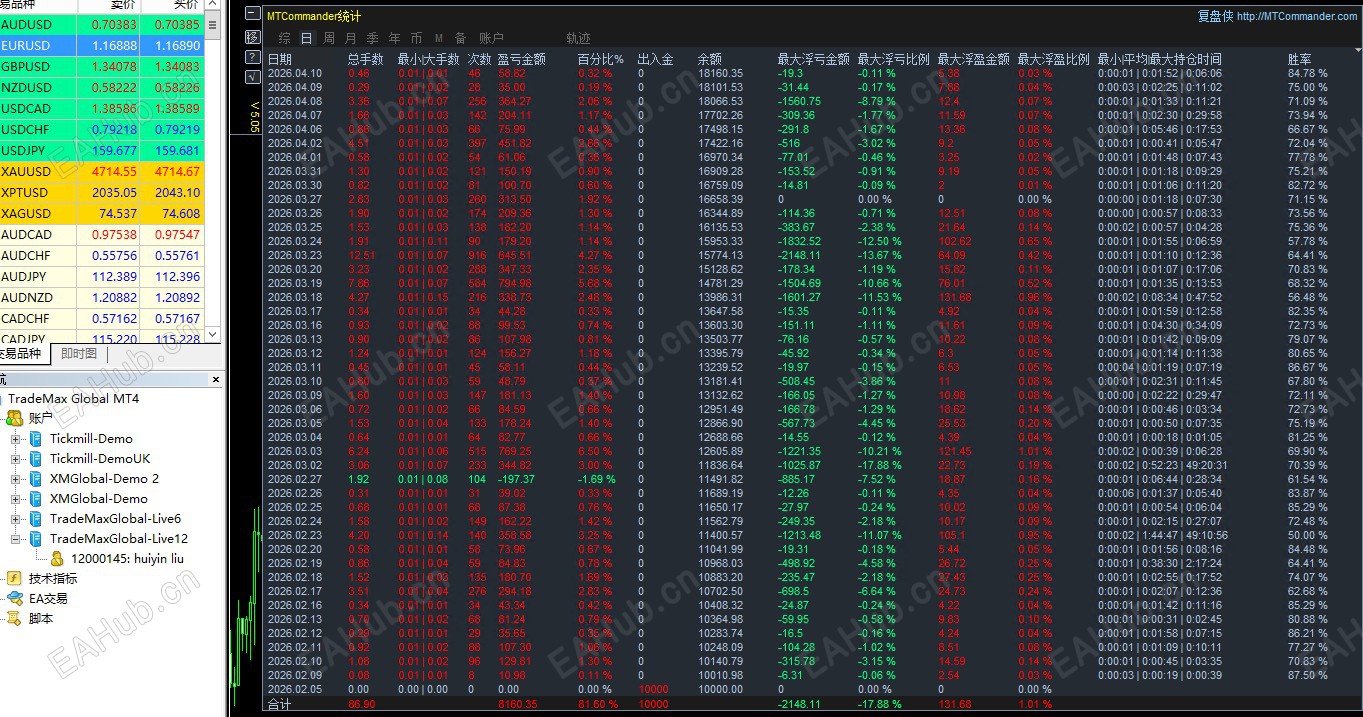The width and height of the screenshot is (1363, 717).
Task: Close the navigator panel with X
Action: 216,379
